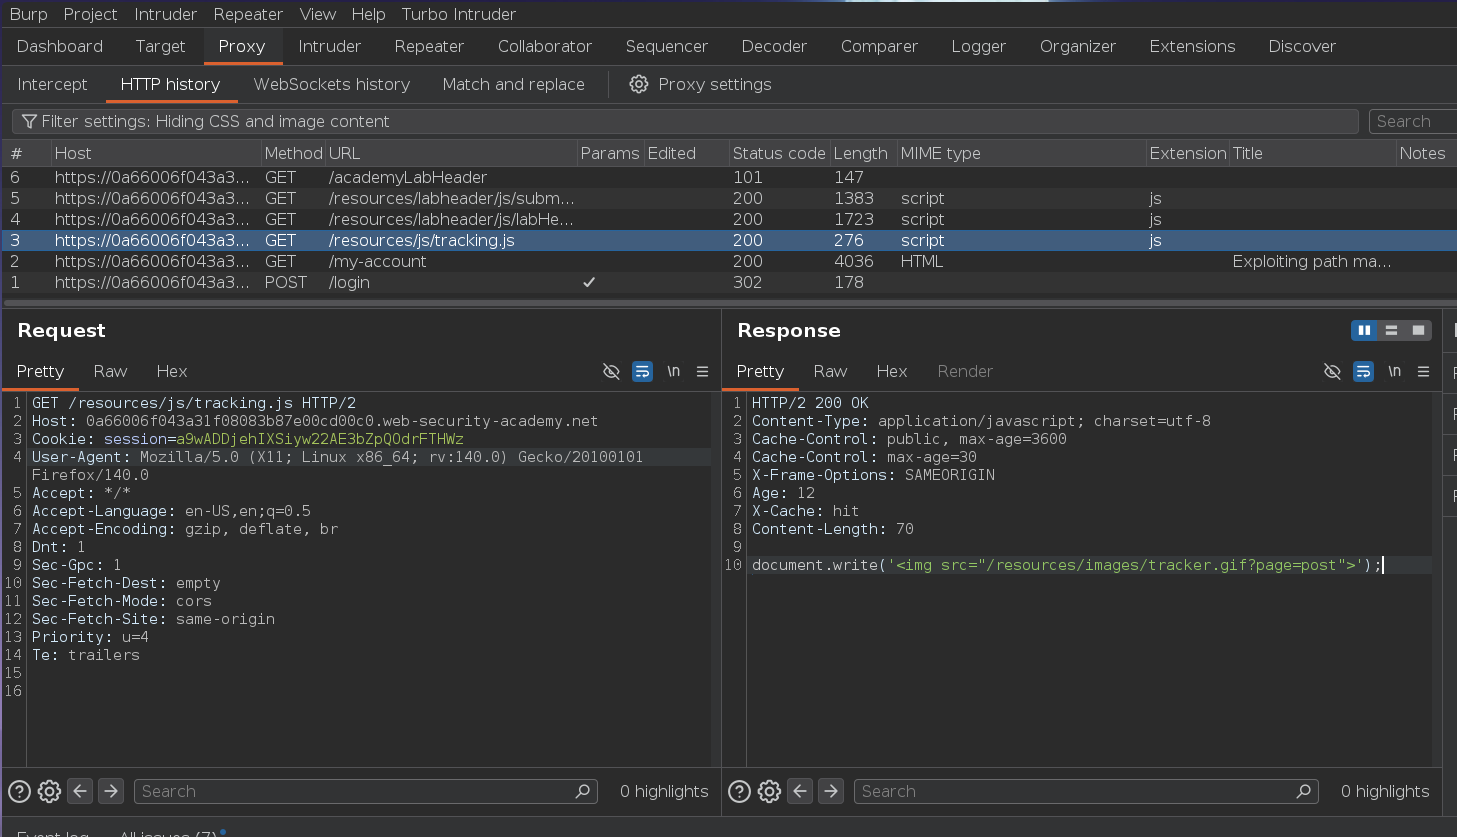
Task: Go to next match in Request search
Action: click(111, 791)
